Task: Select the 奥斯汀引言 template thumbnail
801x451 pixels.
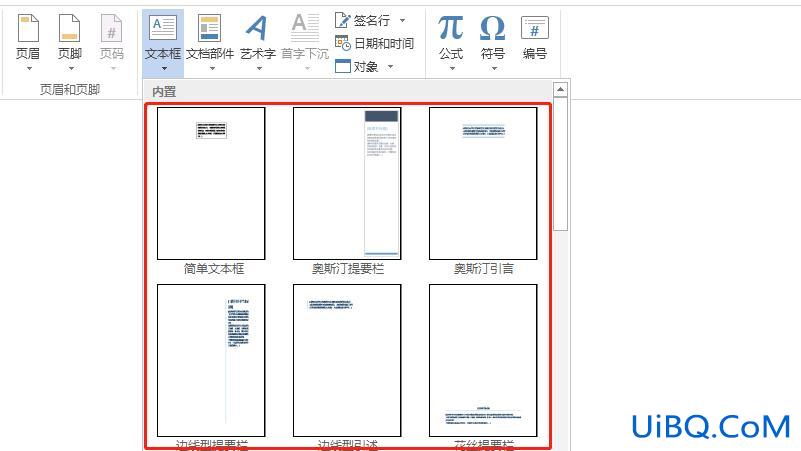Action: [483, 183]
